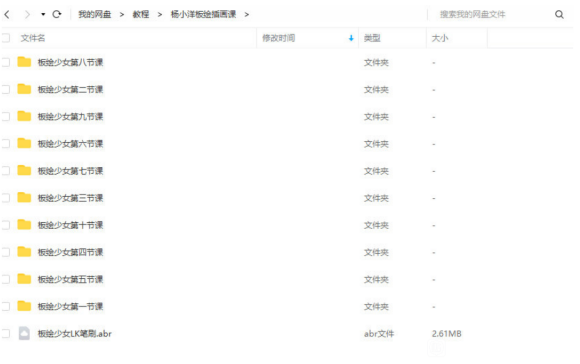Check the box for 板绘少女第八节课
The image size is (580, 364).
[6, 62]
